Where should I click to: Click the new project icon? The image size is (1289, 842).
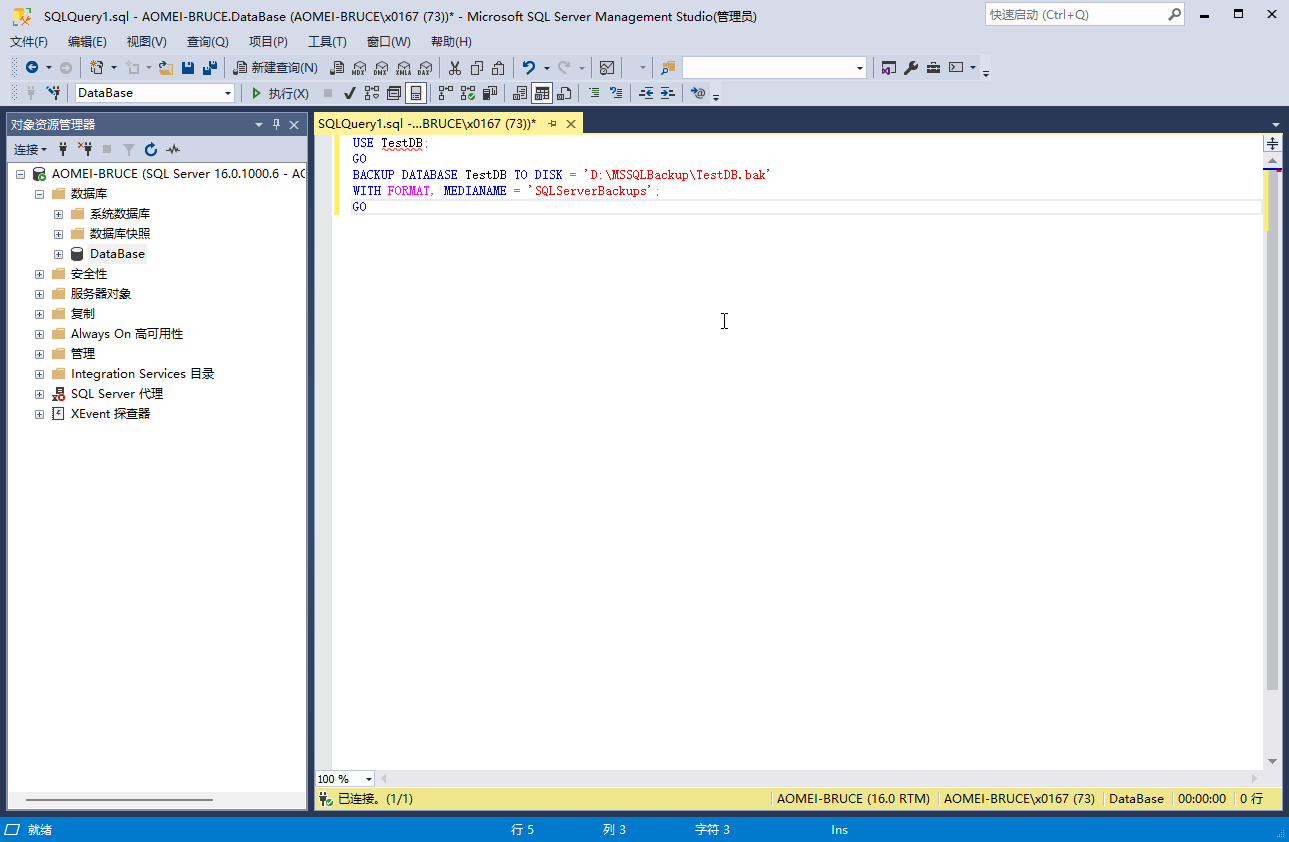(x=96, y=67)
